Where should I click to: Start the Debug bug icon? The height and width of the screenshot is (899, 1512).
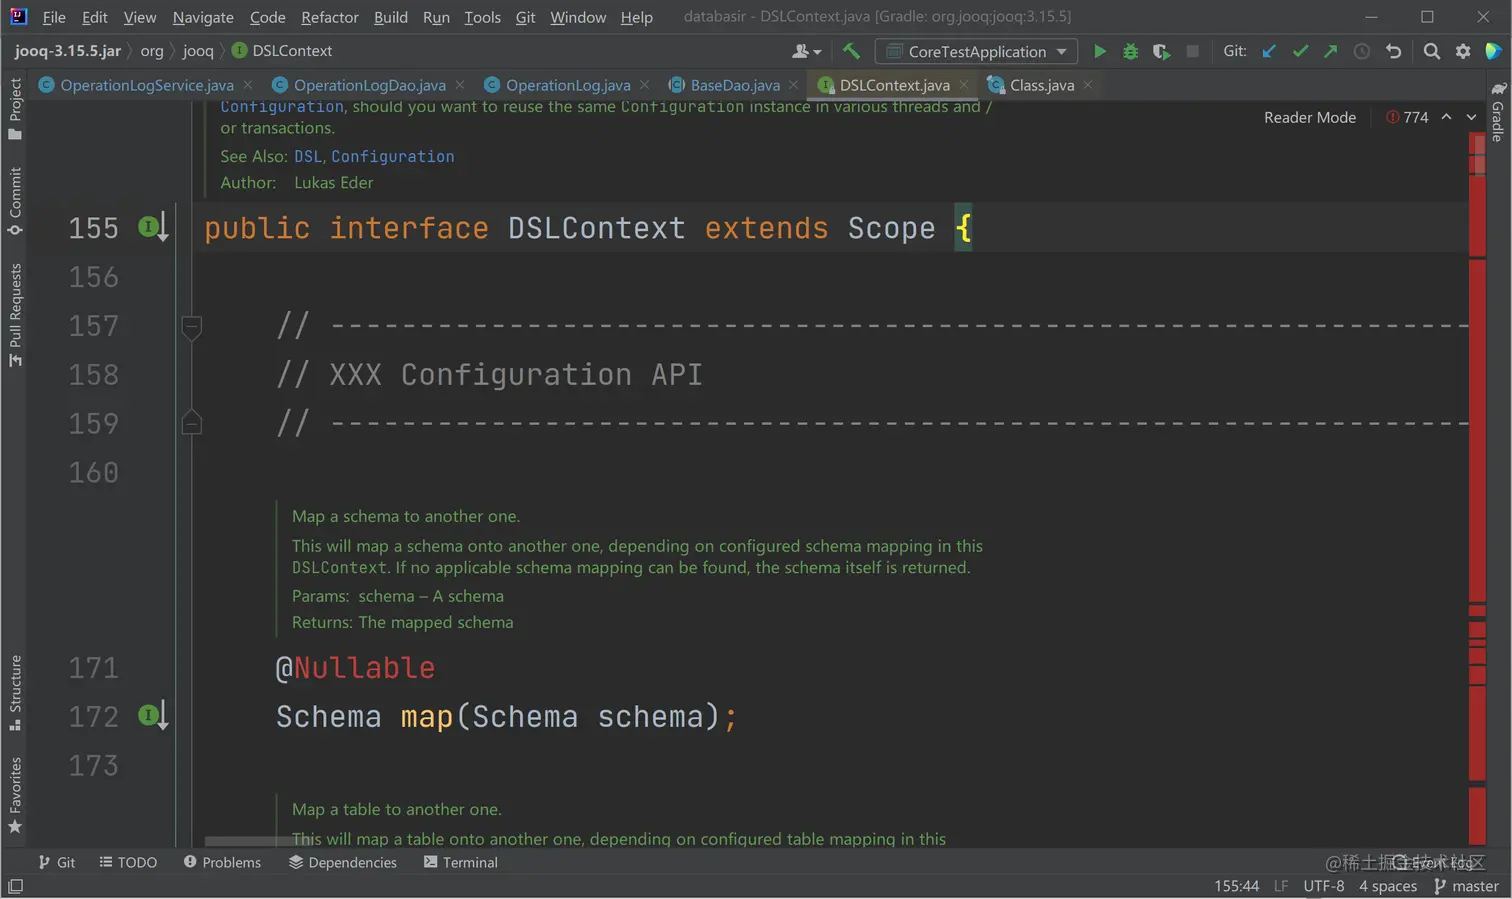(1130, 51)
